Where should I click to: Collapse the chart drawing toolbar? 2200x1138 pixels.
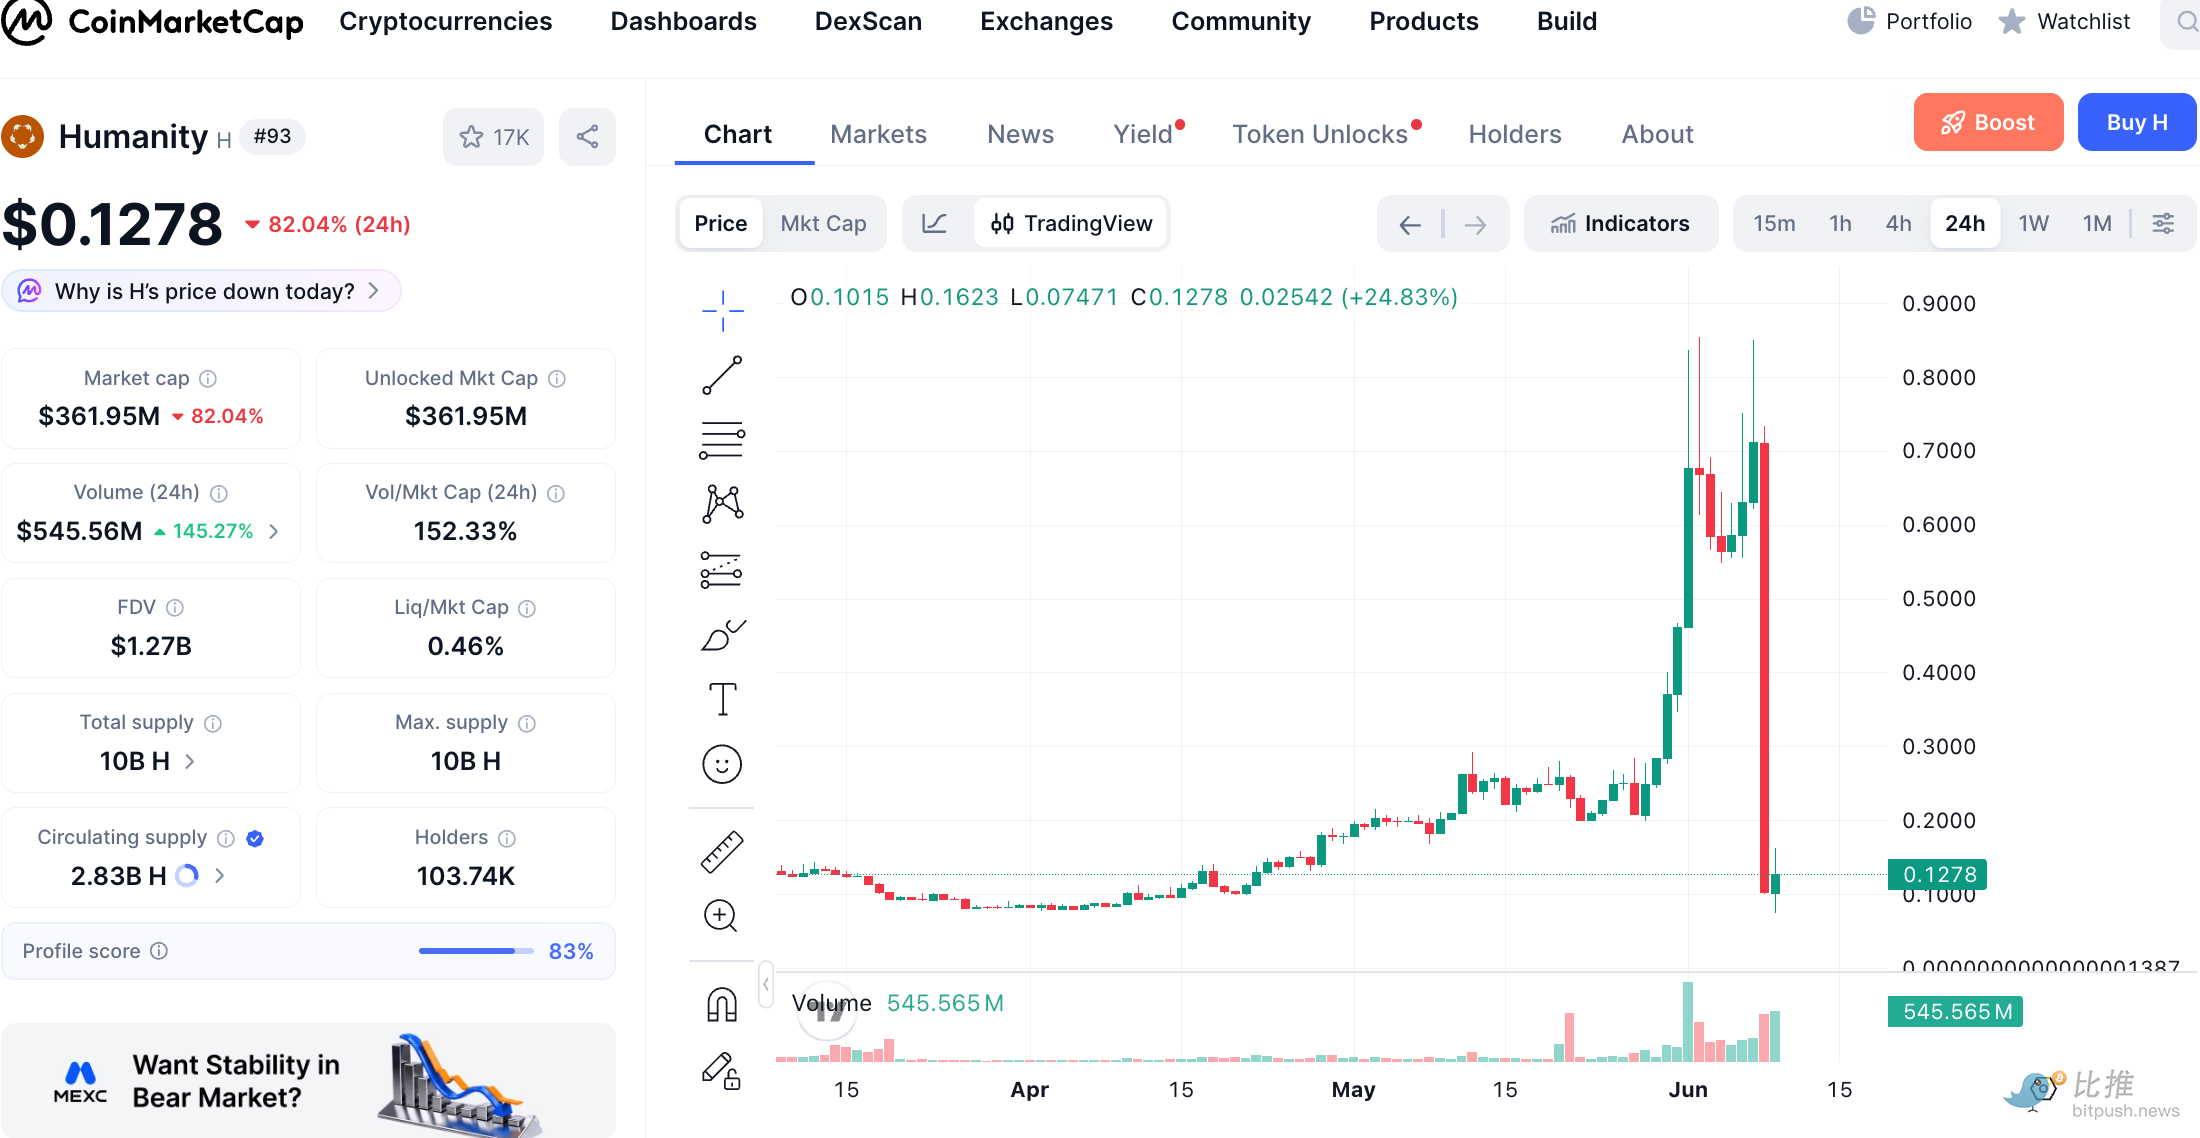tap(765, 985)
